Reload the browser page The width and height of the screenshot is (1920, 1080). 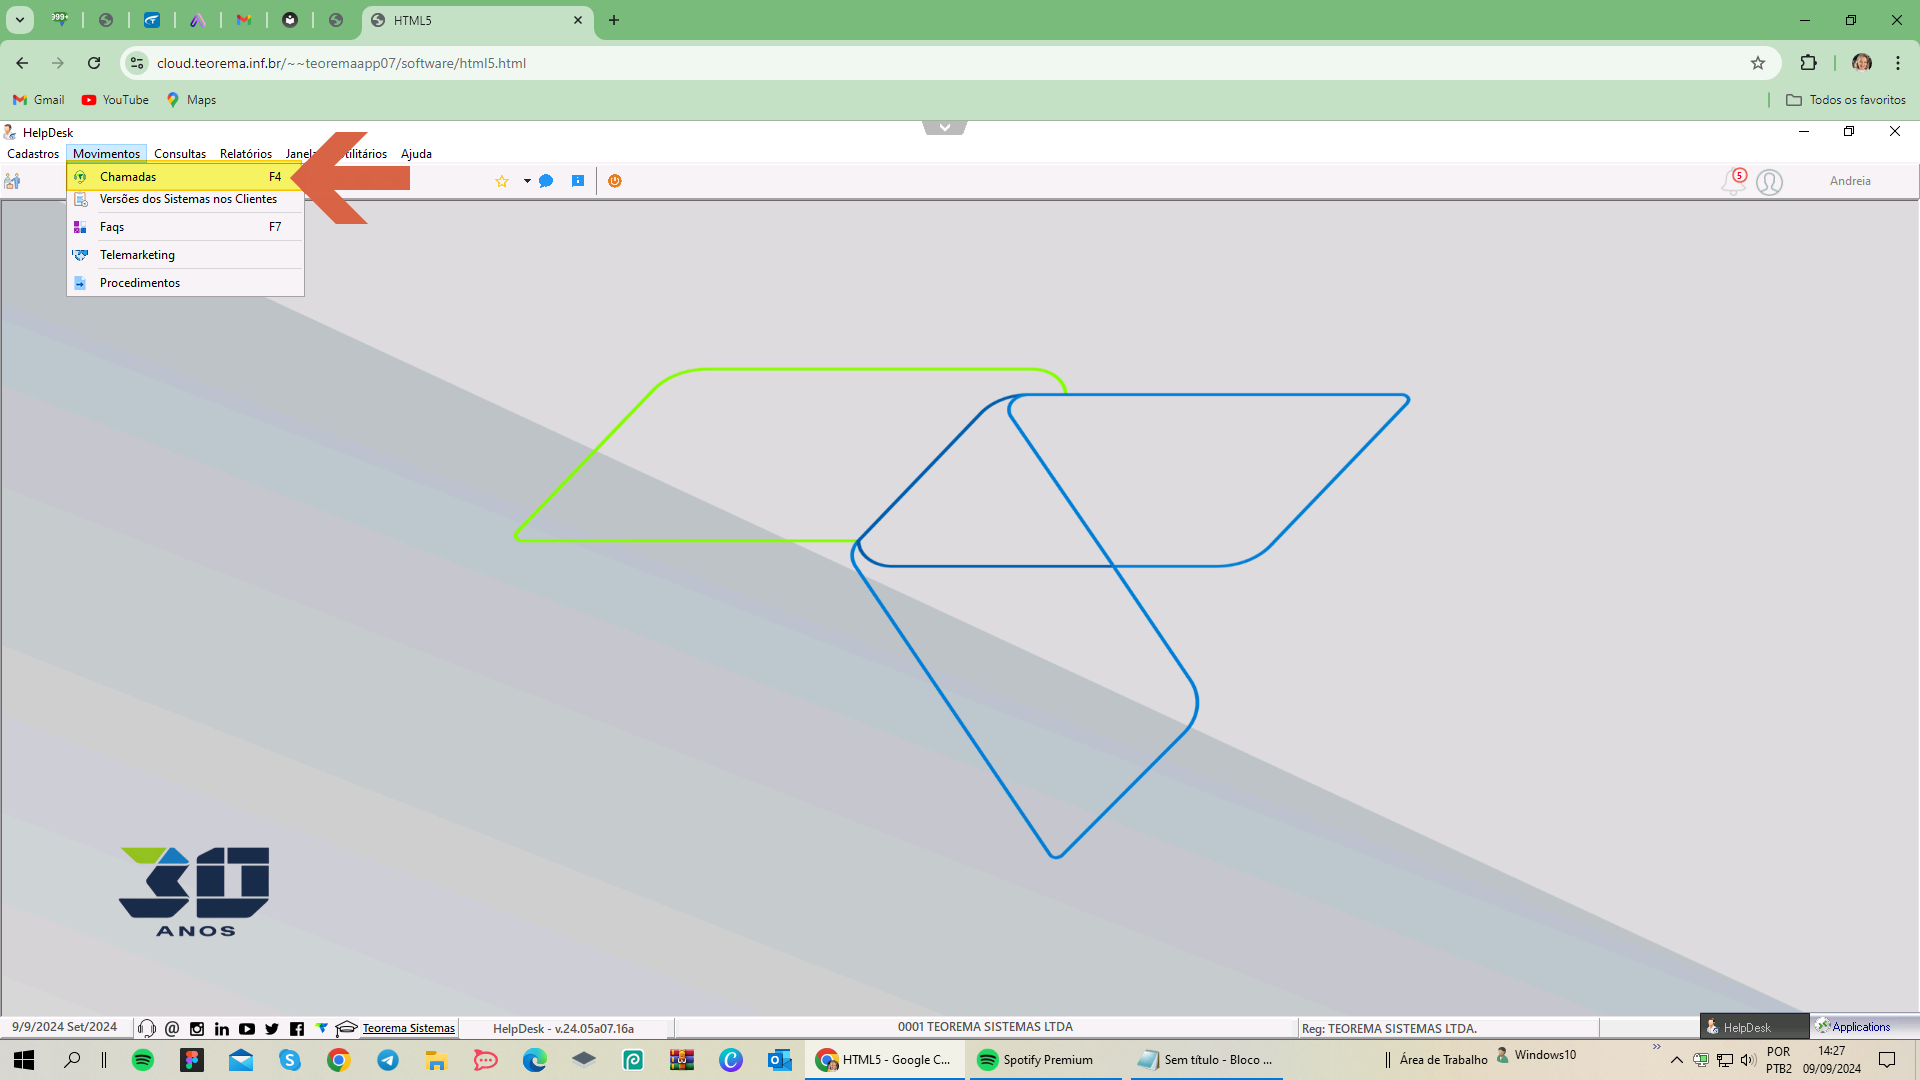[x=94, y=63]
